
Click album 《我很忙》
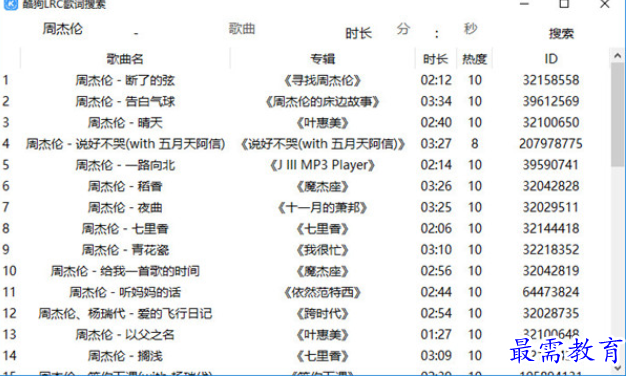(x=322, y=250)
